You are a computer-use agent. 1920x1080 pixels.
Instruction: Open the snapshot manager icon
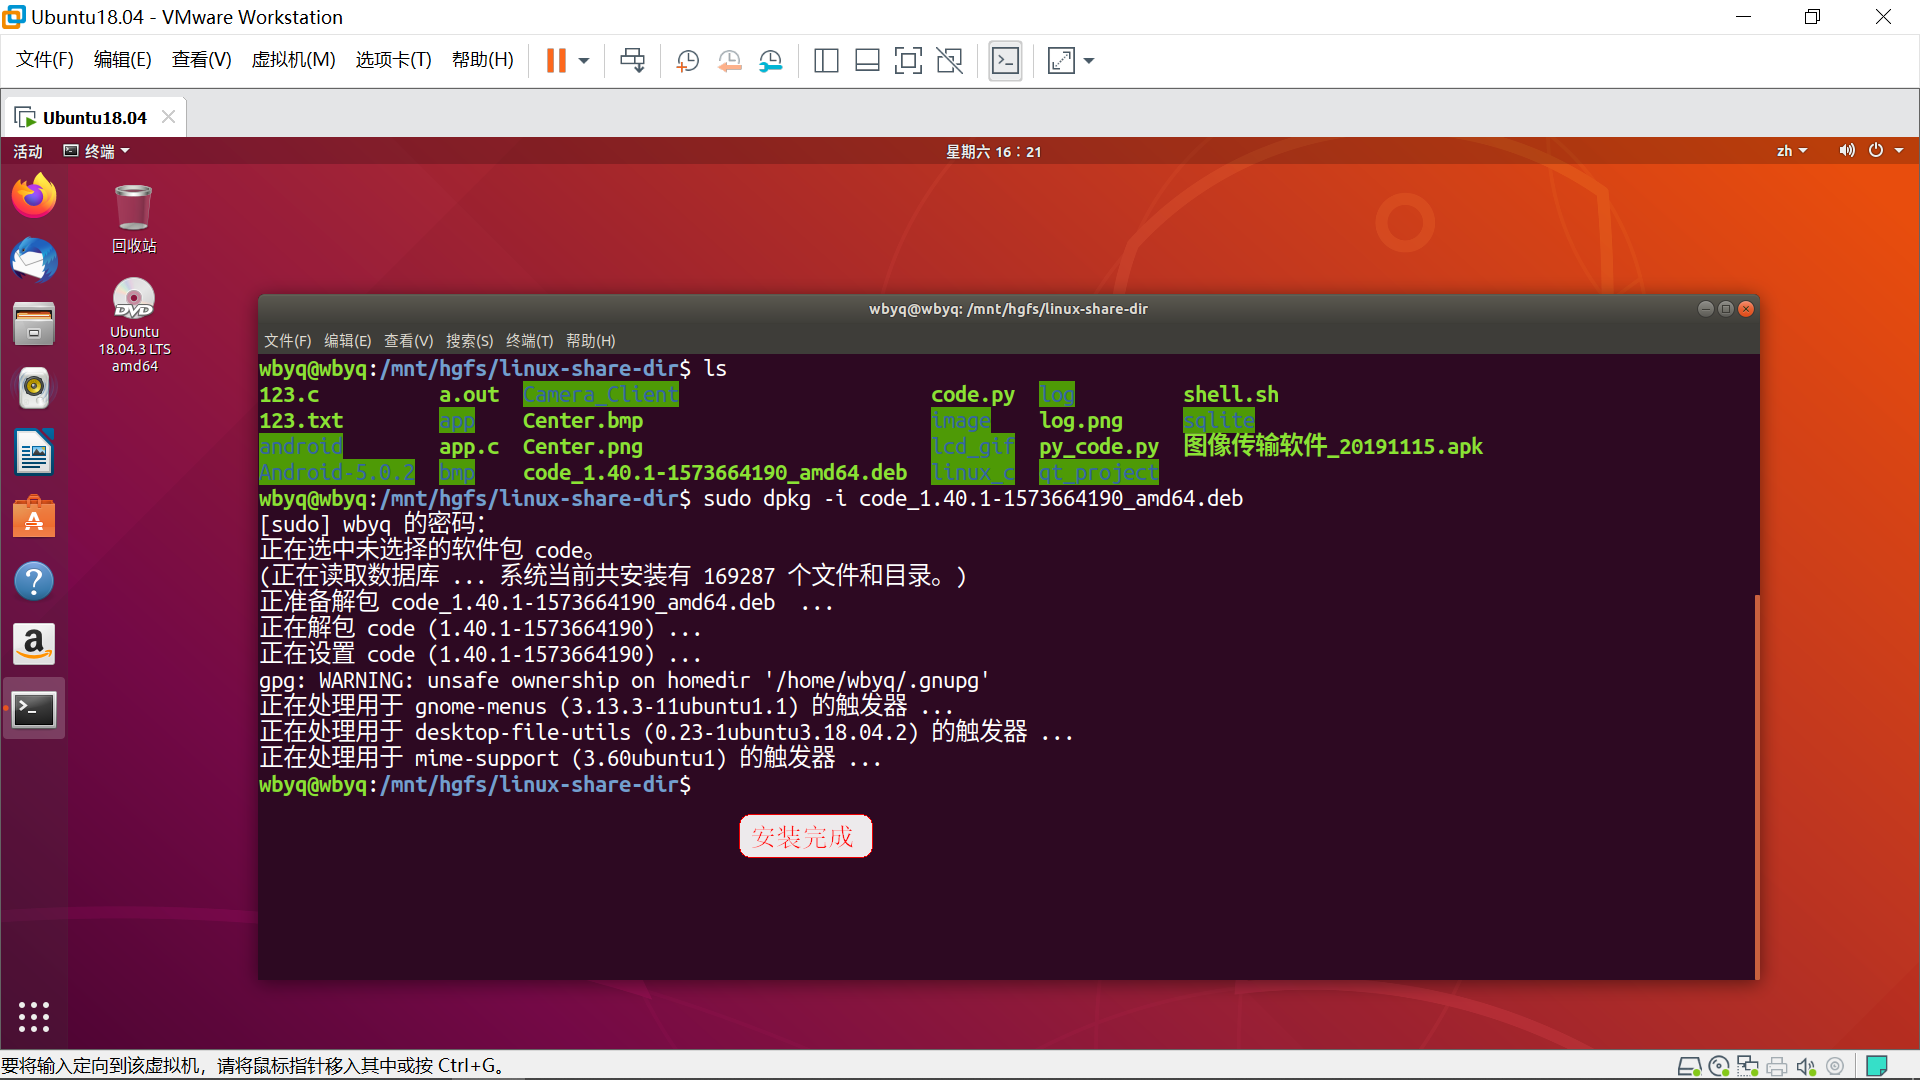click(x=770, y=61)
